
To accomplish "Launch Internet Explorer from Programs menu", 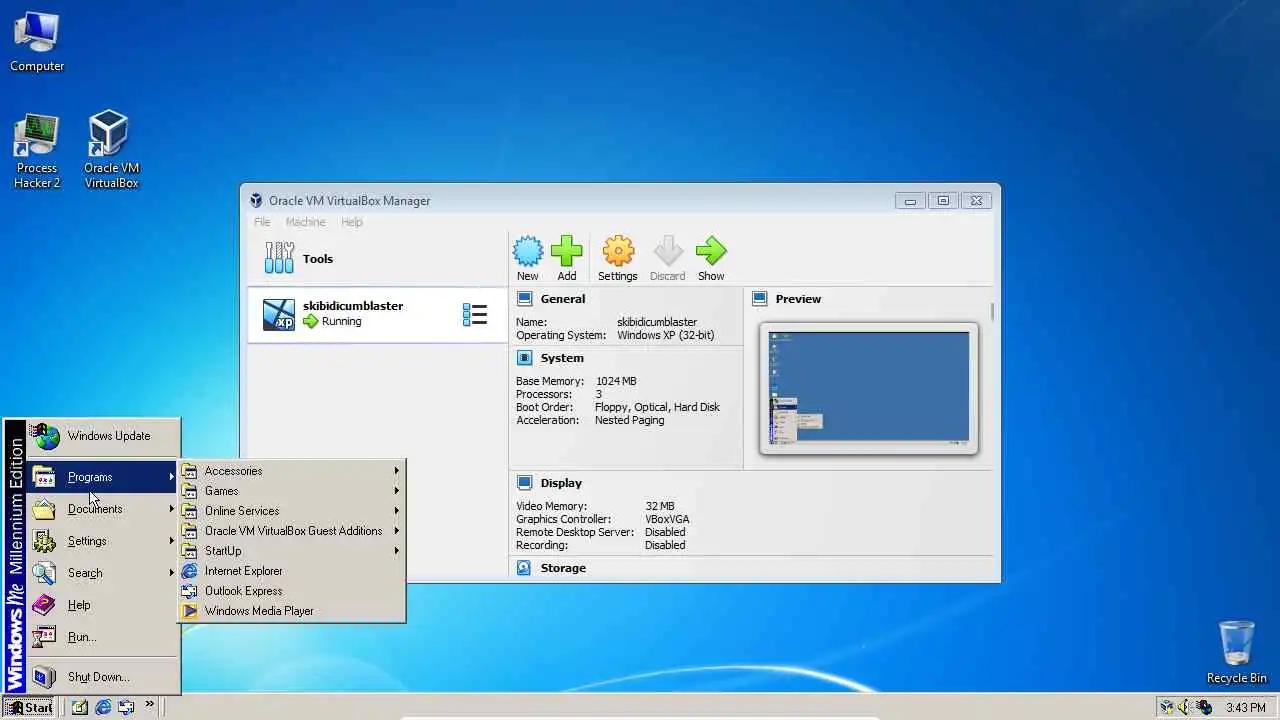I will click(292, 571).
